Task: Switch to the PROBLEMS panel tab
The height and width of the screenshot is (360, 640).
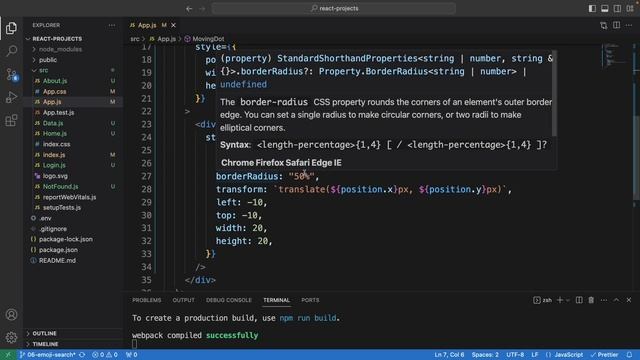Action: point(147,300)
